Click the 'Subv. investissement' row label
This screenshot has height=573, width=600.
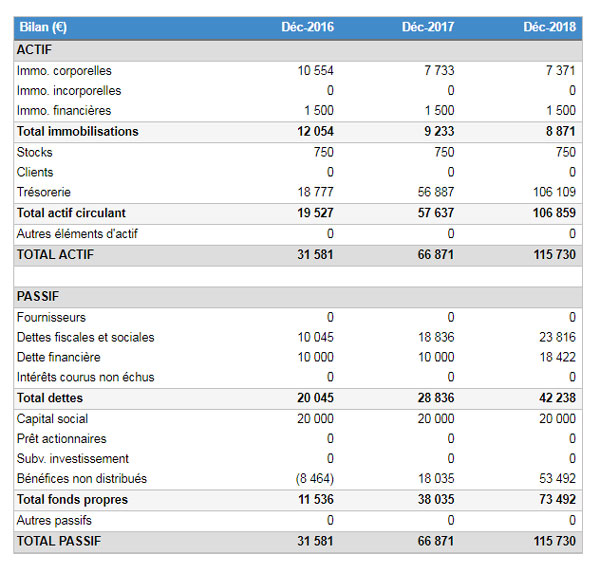point(73,459)
